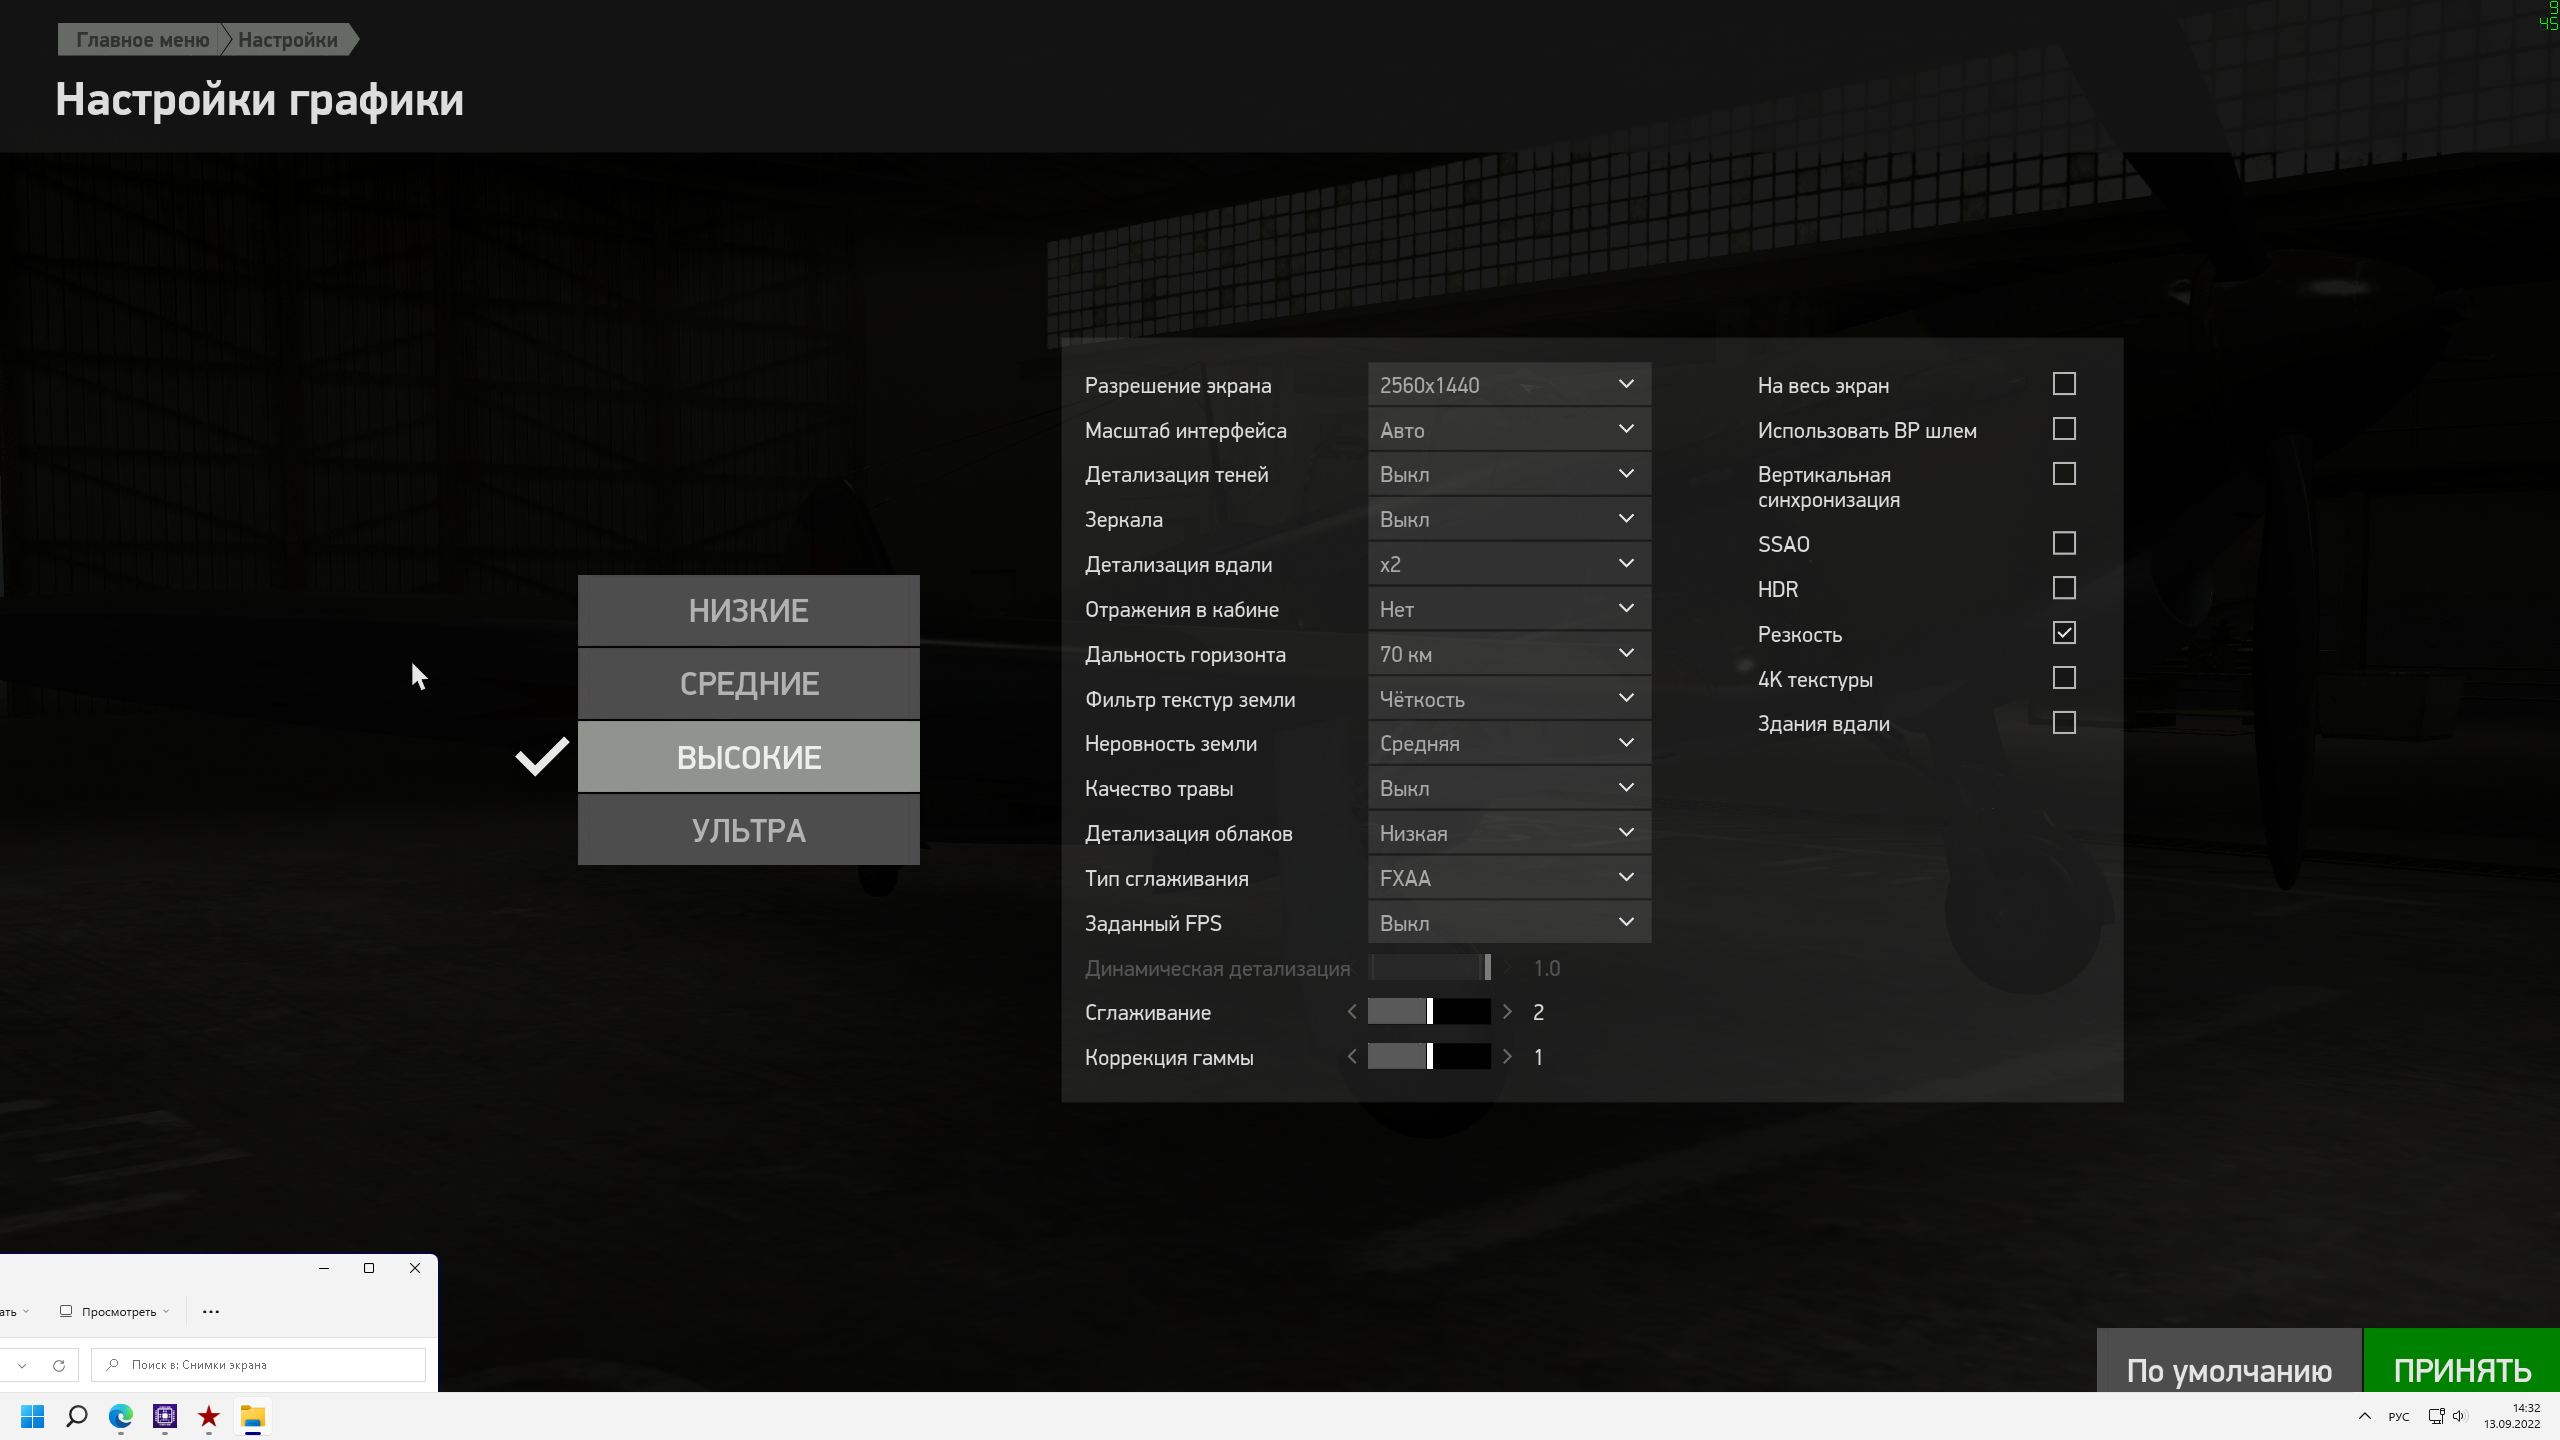Select the УЛЬТРА graphics preset
The width and height of the screenshot is (2560, 1440).
[x=748, y=830]
